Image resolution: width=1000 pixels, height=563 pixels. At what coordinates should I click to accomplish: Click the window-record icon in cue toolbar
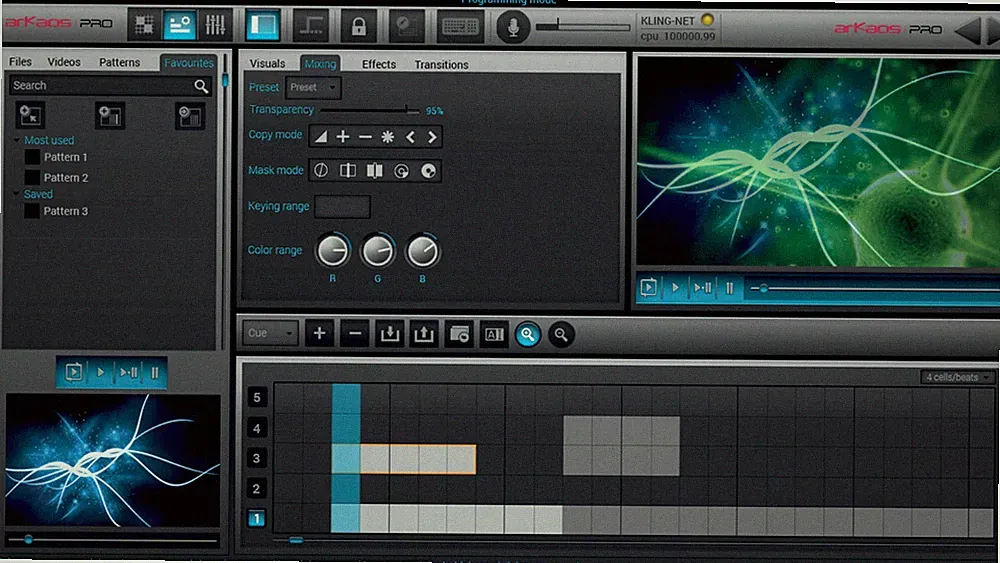pos(459,334)
